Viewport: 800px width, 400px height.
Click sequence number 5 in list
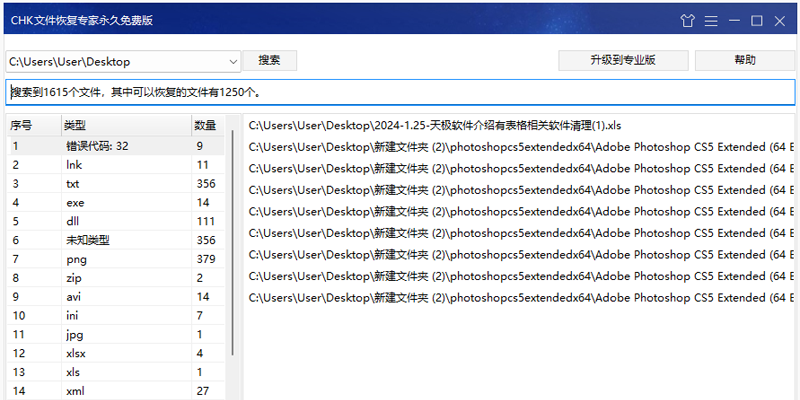tap(16, 221)
